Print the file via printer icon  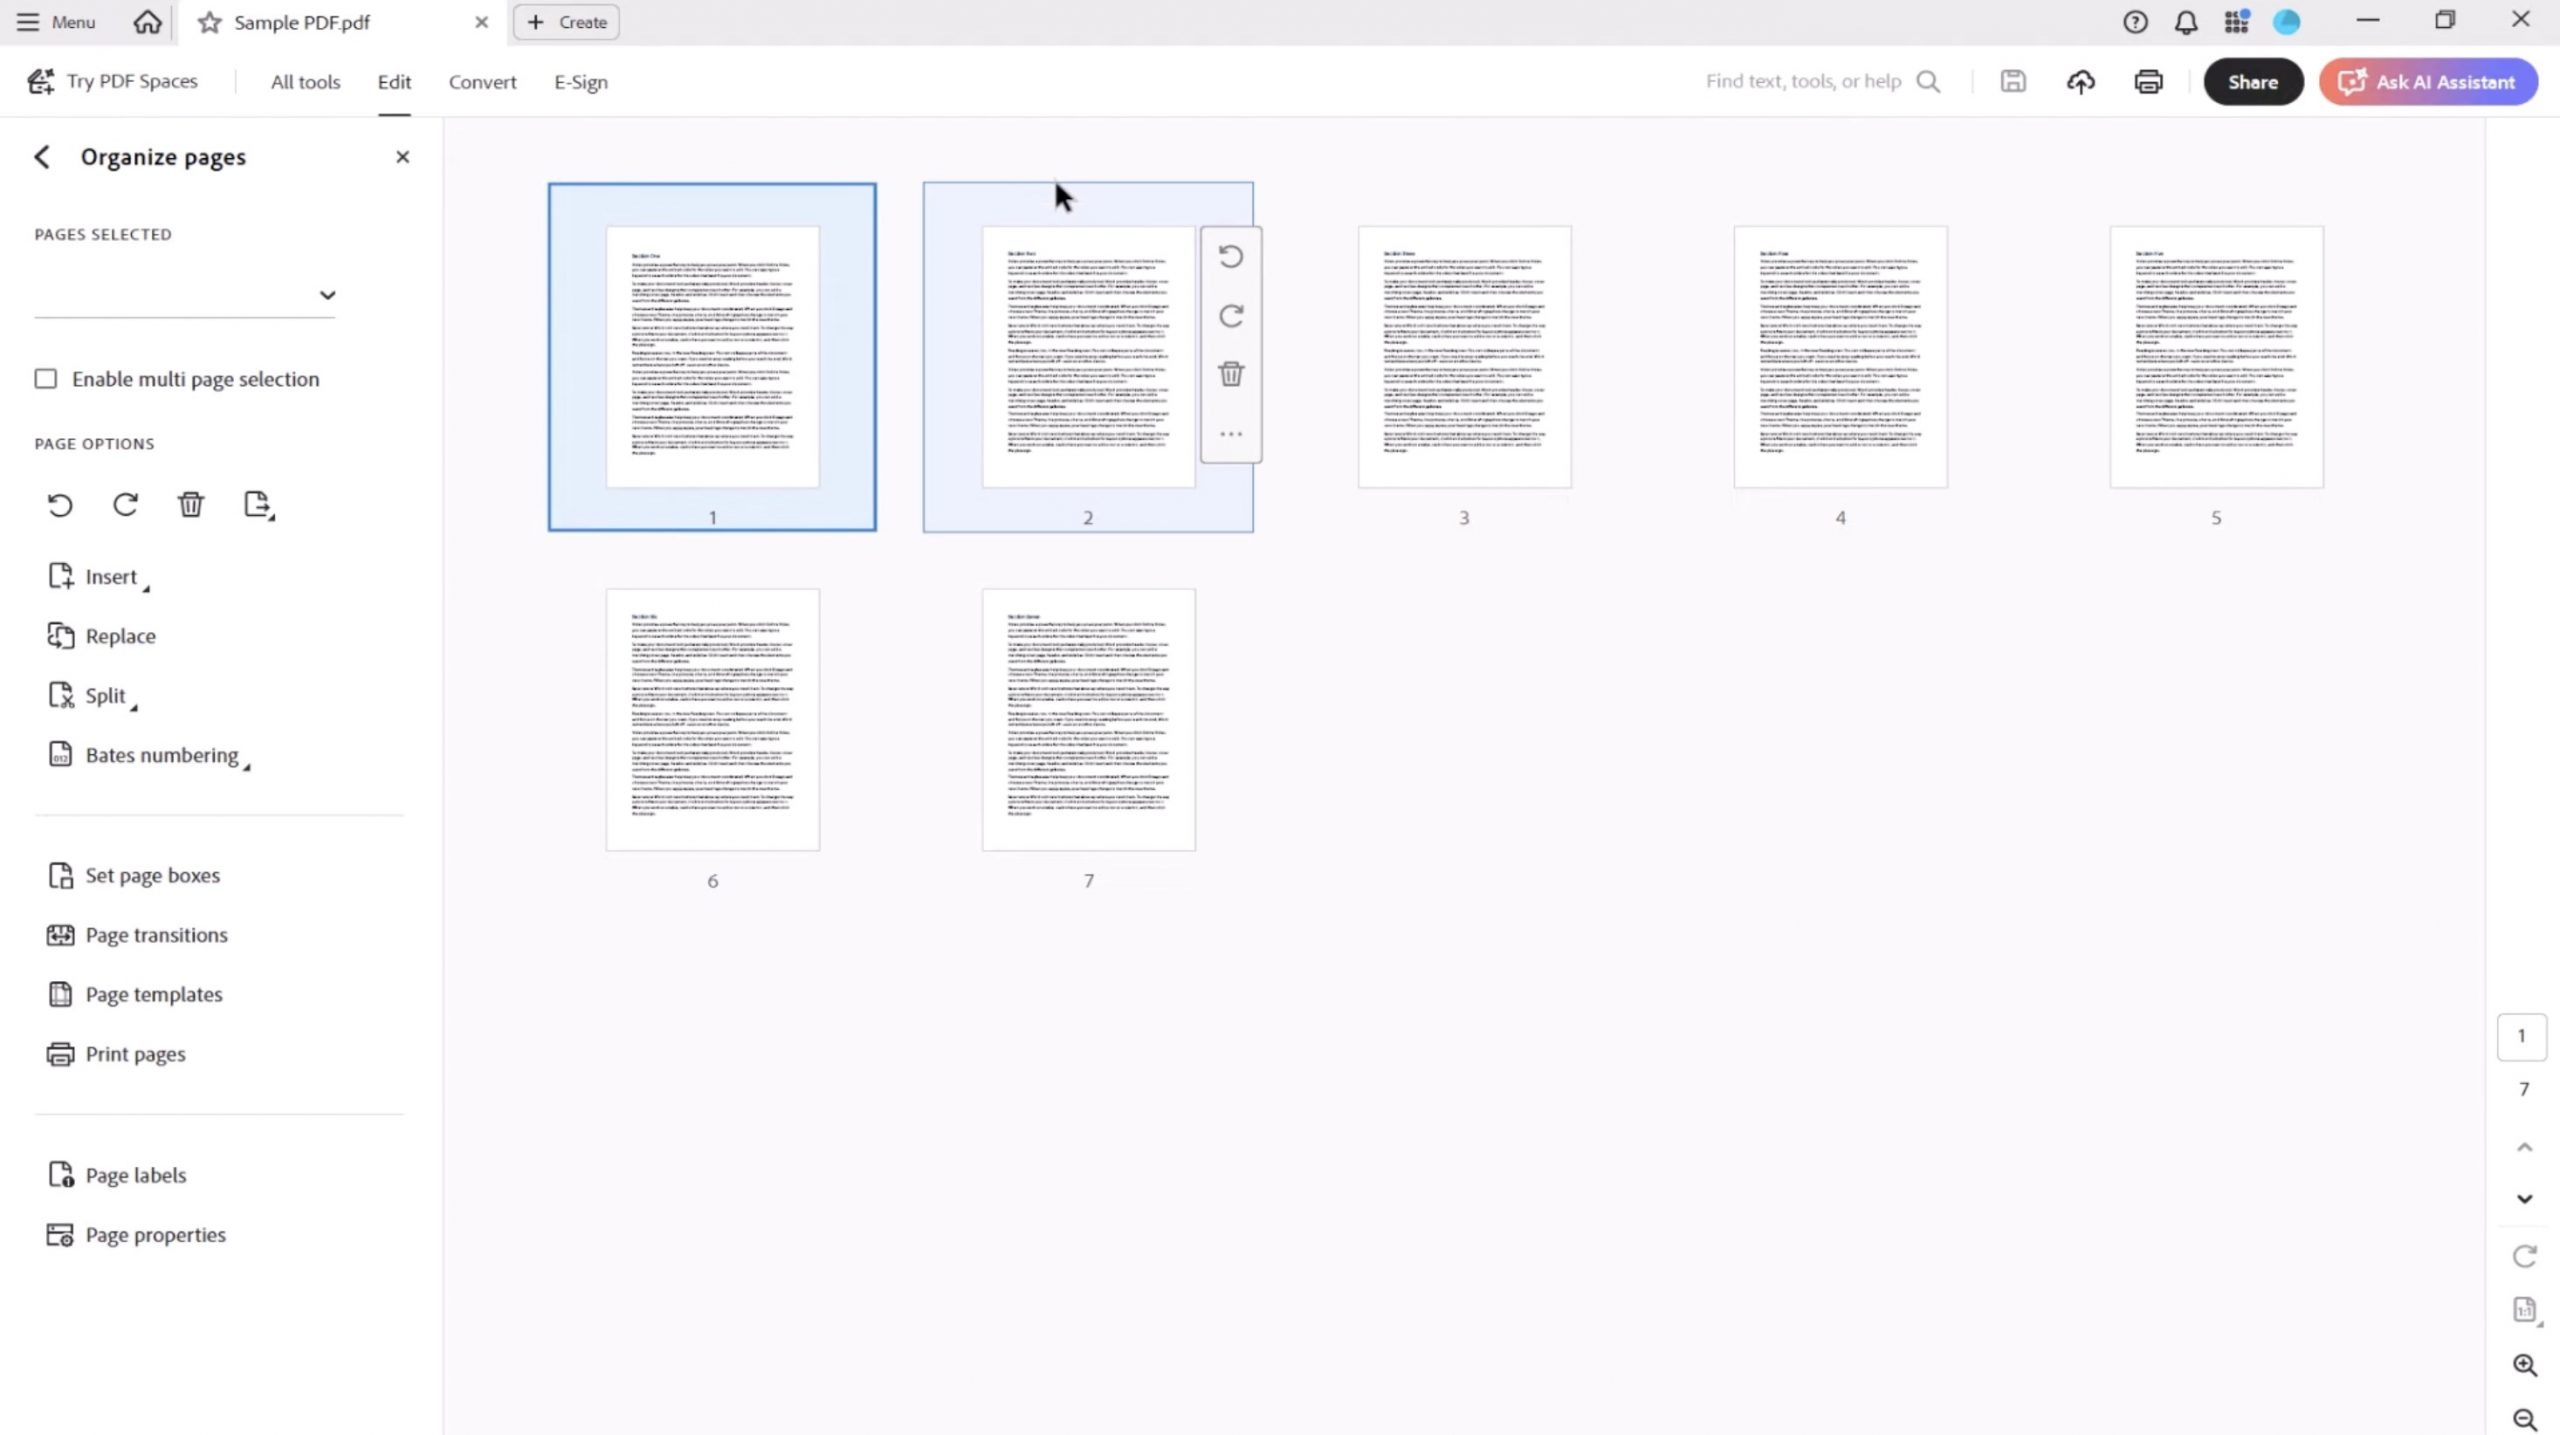point(2148,82)
